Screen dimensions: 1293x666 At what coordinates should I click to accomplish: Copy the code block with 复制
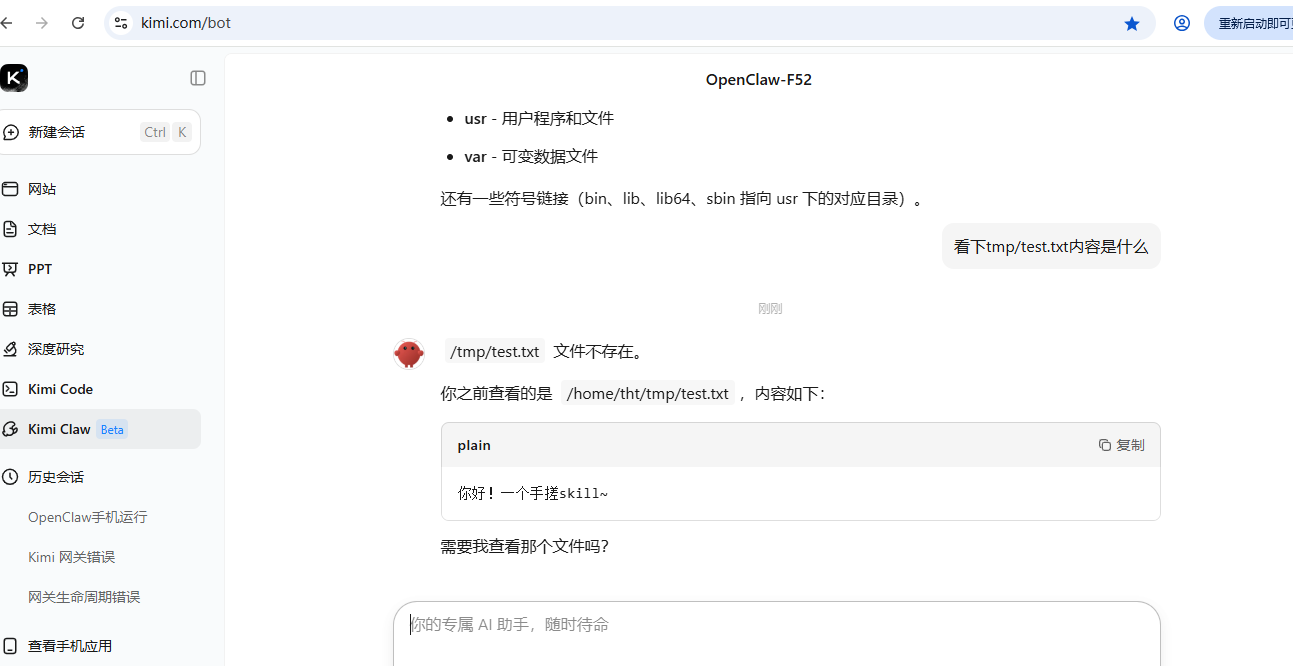click(1121, 444)
